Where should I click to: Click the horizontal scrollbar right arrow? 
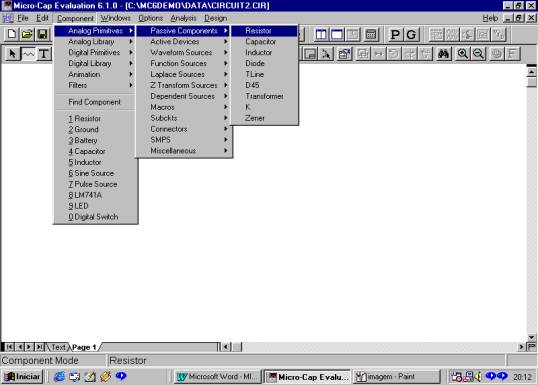[522, 347]
